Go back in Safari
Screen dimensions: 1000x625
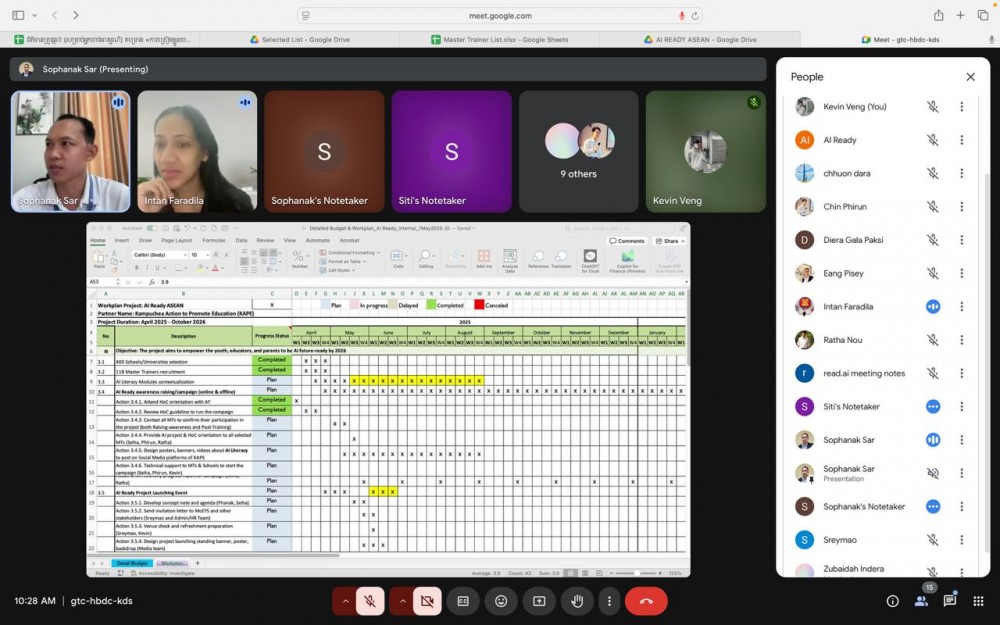pos(55,15)
